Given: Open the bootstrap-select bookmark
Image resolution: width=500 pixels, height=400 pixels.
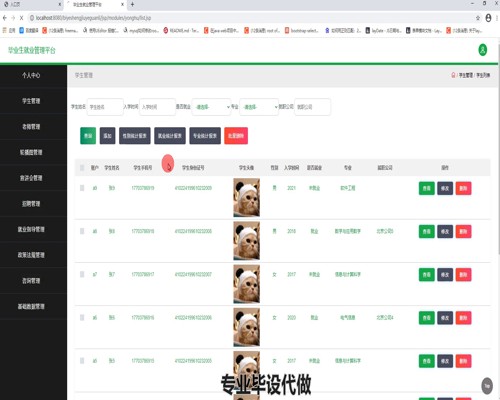Looking at the screenshot, I should coord(302,31).
